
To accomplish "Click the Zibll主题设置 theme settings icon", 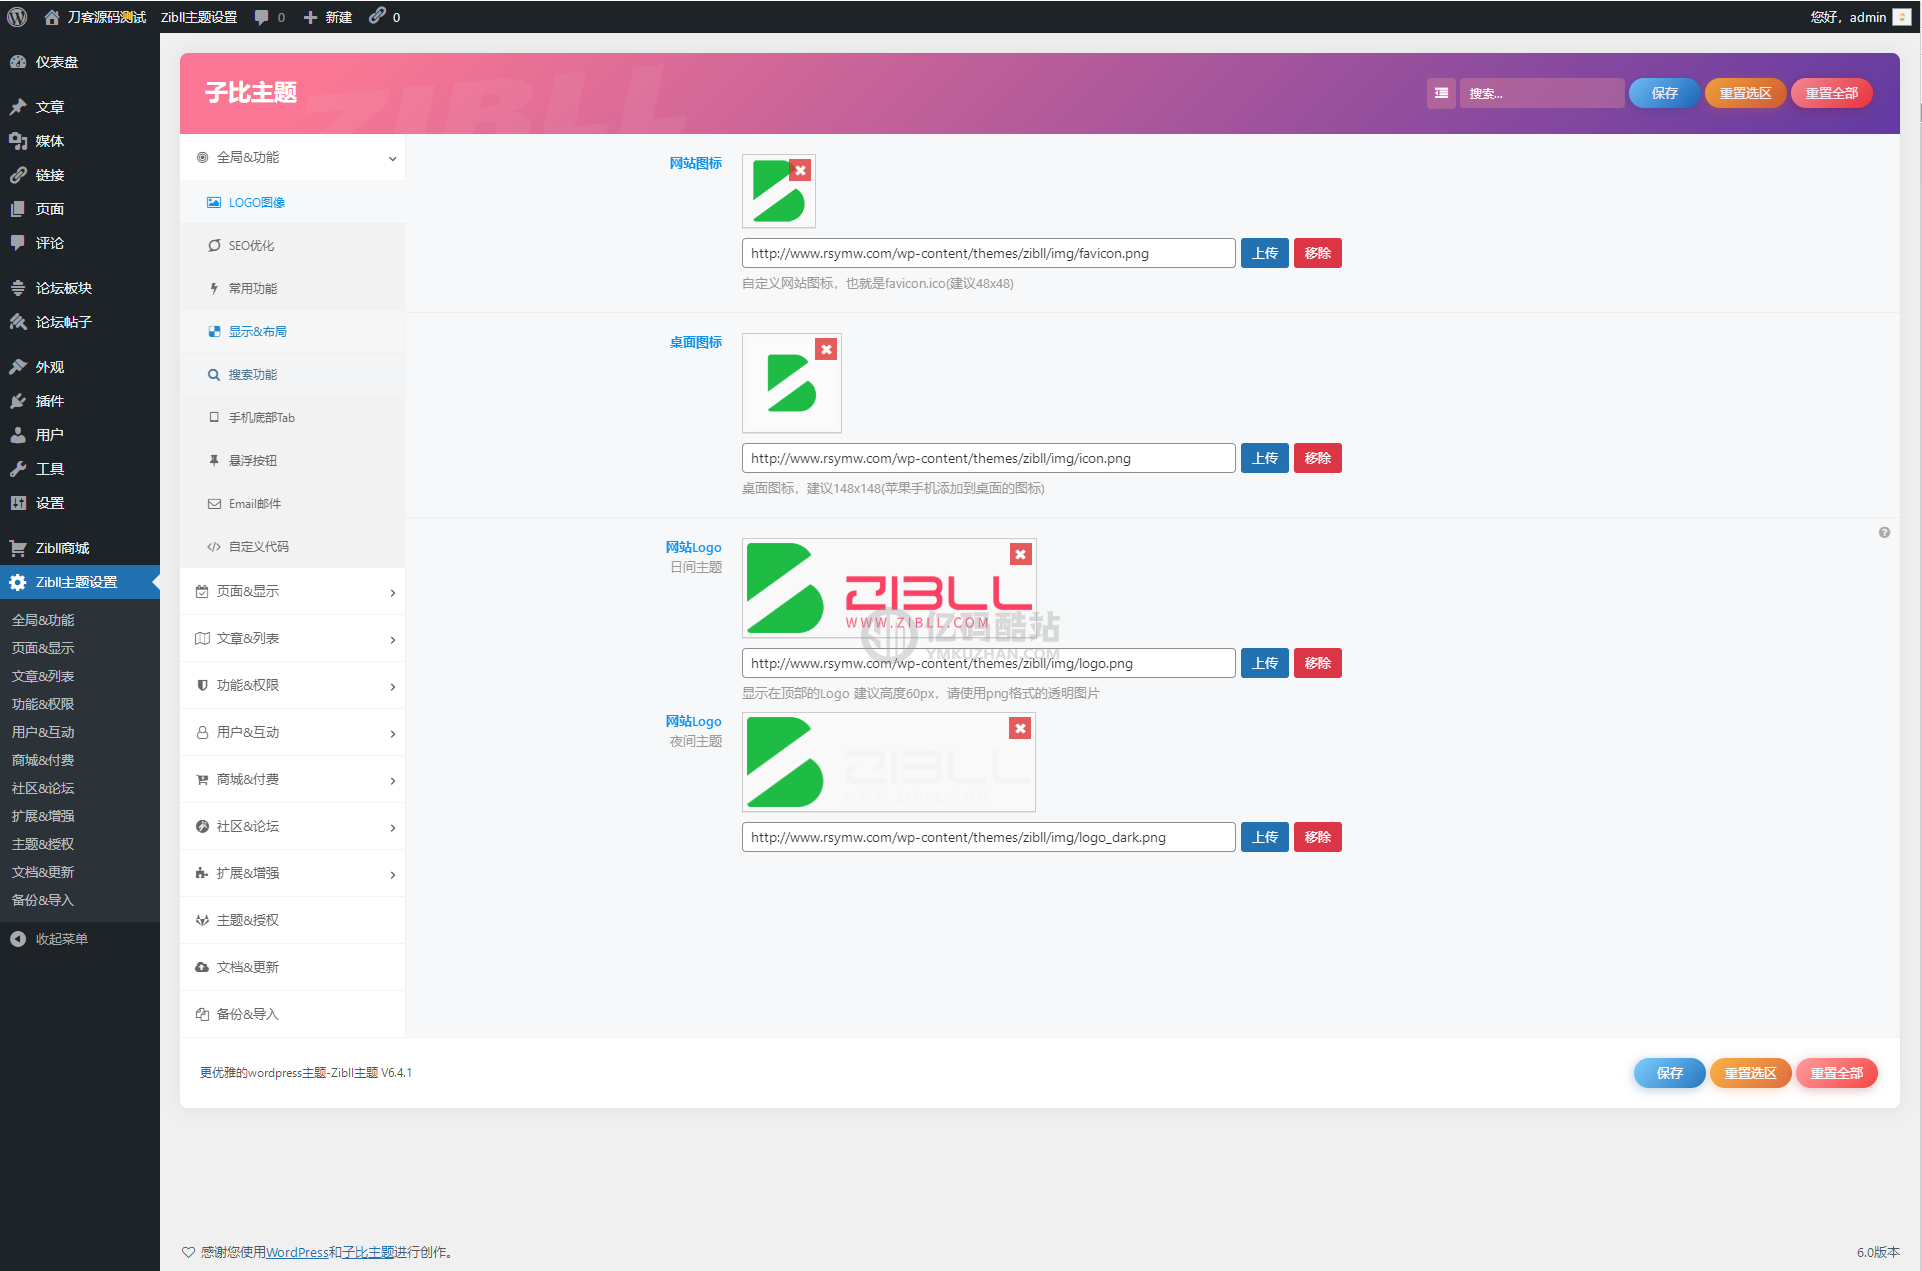I will [x=20, y=580].
